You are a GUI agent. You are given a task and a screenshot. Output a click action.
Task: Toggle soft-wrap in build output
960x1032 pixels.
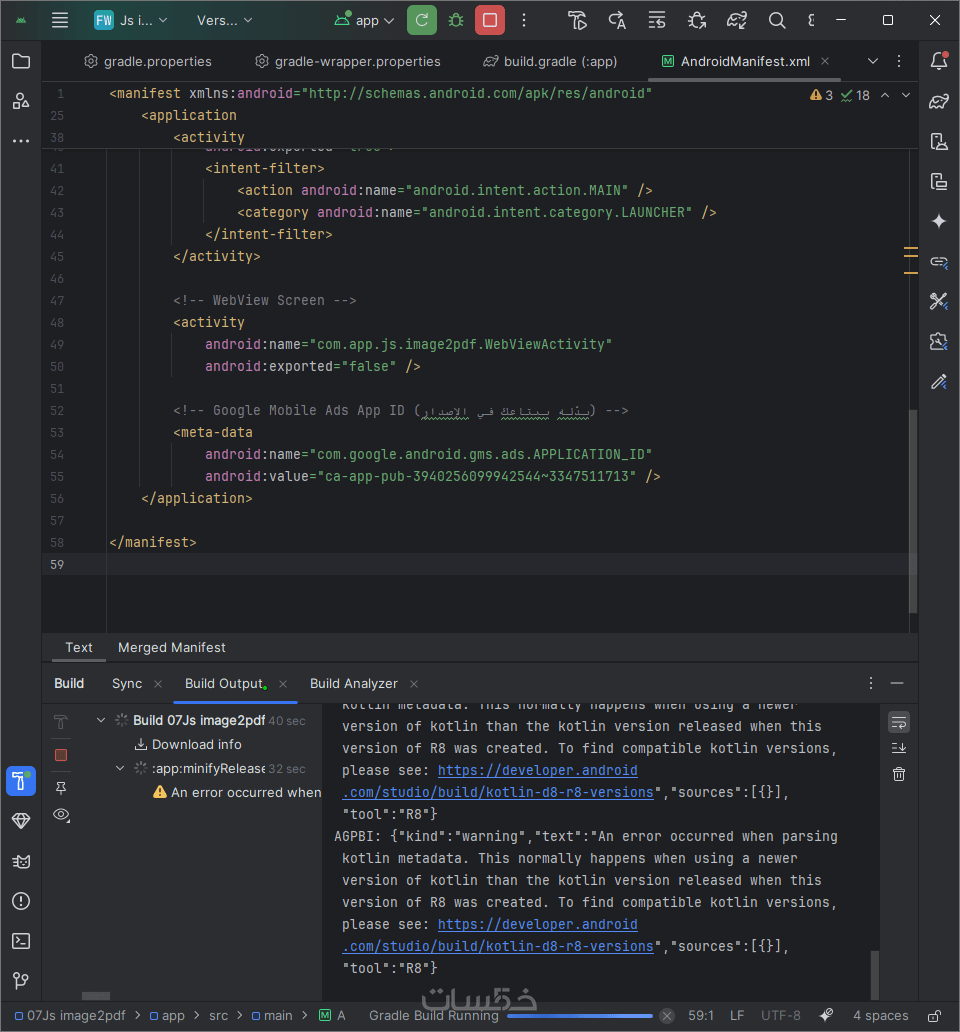[x=899, y=722]
